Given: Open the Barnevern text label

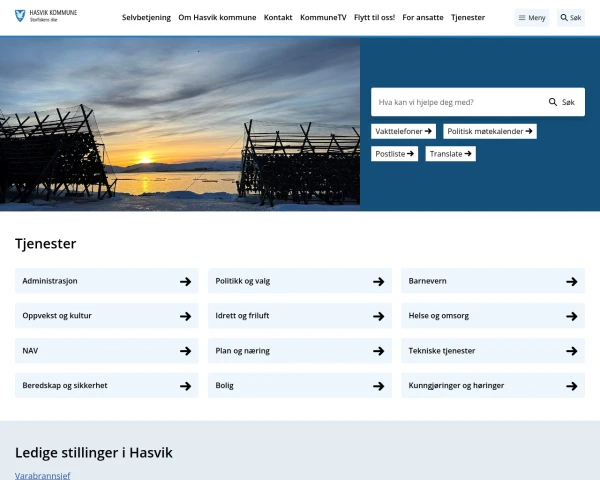Looking at the screenshot, I should pos(427,281).
